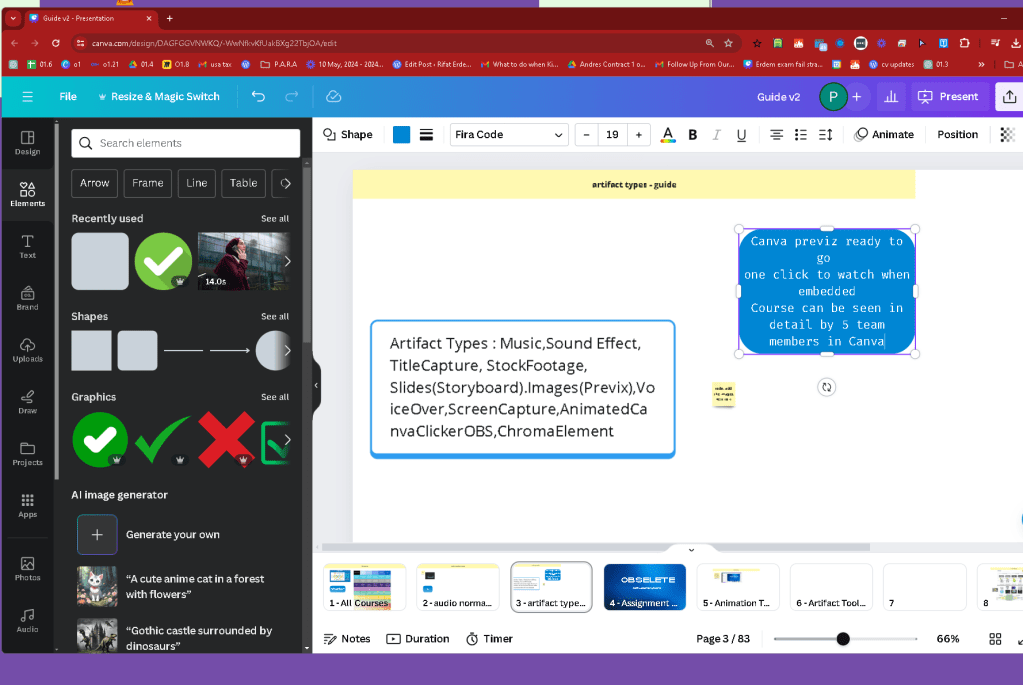Open the shape fill blue color swatch
Viewport: 1023px width, 685px height.
[401, 134]
